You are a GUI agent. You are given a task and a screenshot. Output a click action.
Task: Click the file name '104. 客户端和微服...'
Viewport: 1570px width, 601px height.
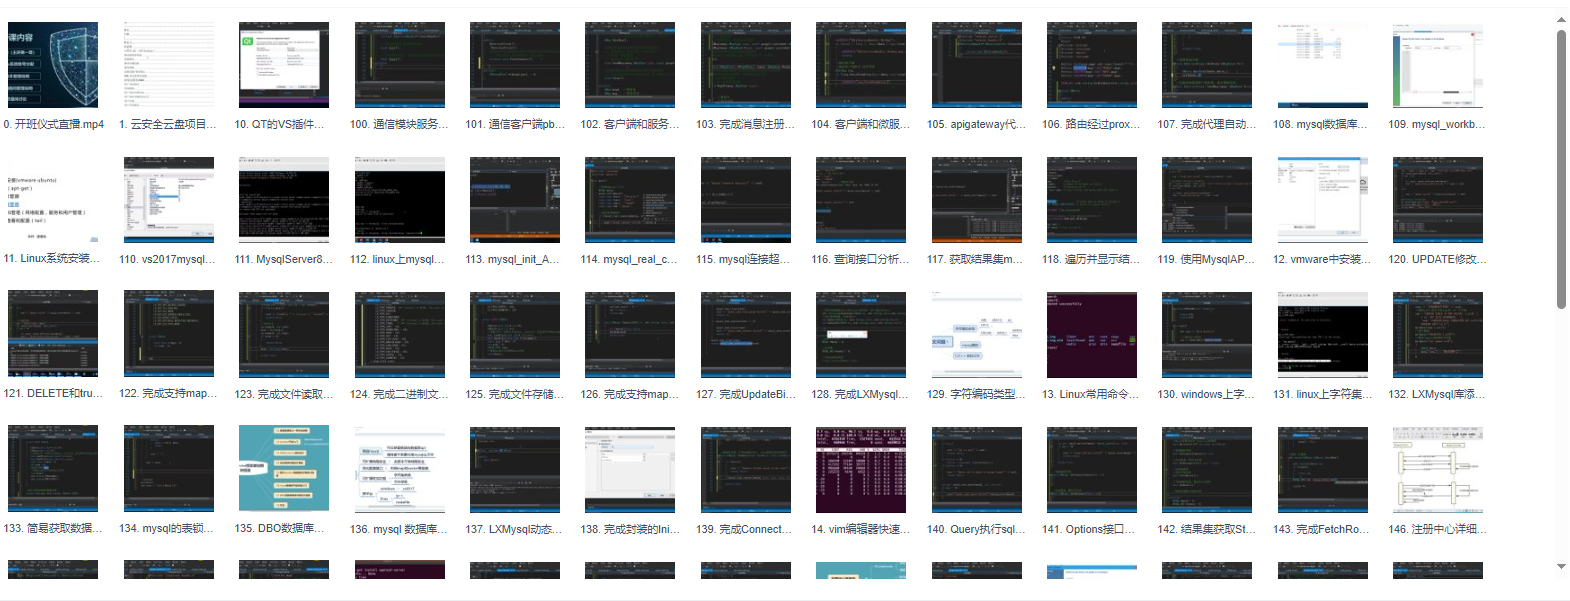pyautogui.click(x=861, y=125)
